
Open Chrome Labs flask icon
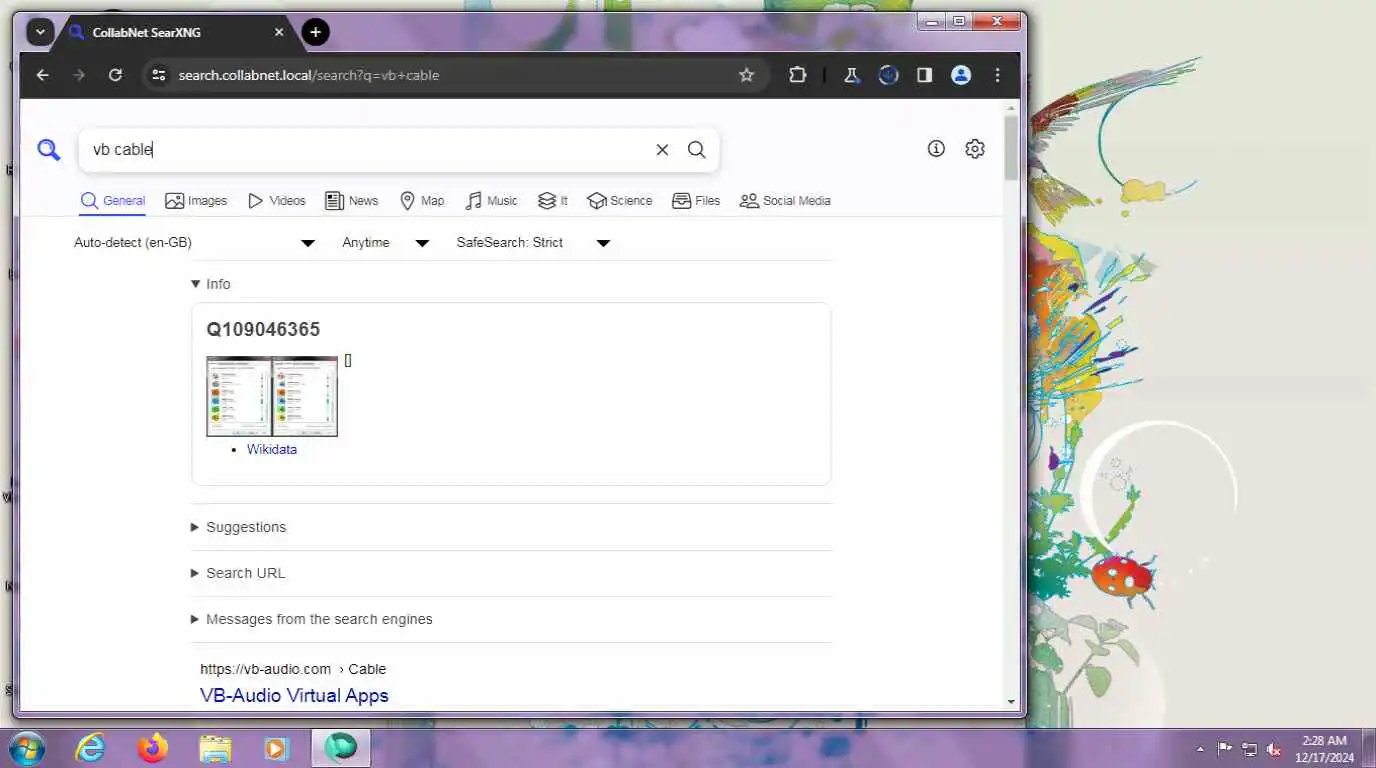pos(852,75)
